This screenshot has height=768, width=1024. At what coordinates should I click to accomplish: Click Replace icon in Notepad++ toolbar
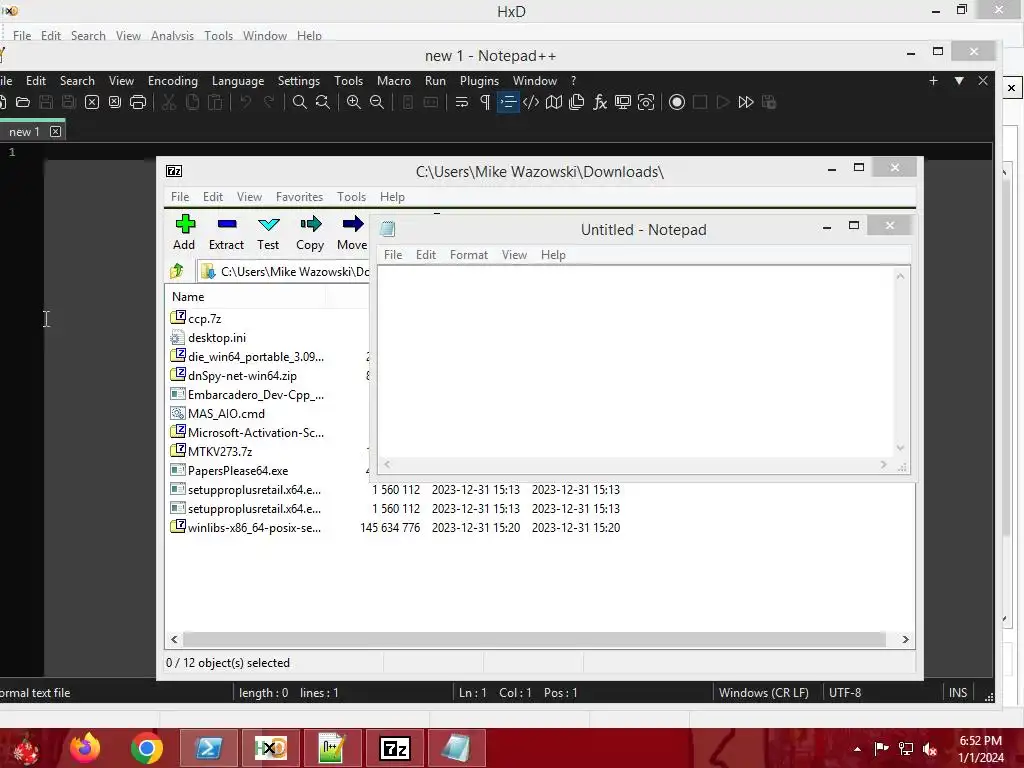point(323,102)
